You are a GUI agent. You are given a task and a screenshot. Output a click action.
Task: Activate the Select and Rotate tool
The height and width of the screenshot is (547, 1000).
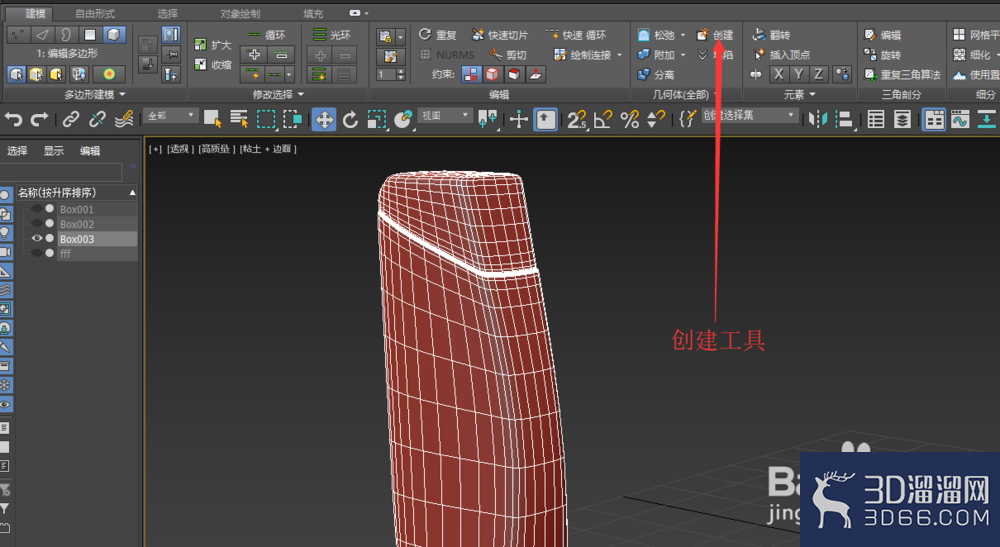[351, 119]
